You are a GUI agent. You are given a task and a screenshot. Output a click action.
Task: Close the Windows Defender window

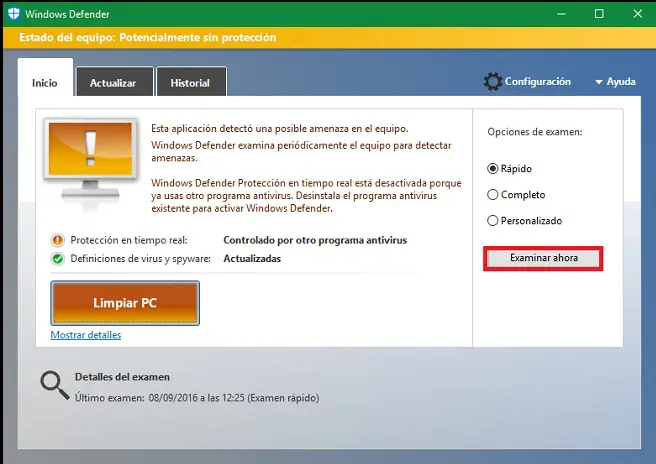tap(637, 14)
